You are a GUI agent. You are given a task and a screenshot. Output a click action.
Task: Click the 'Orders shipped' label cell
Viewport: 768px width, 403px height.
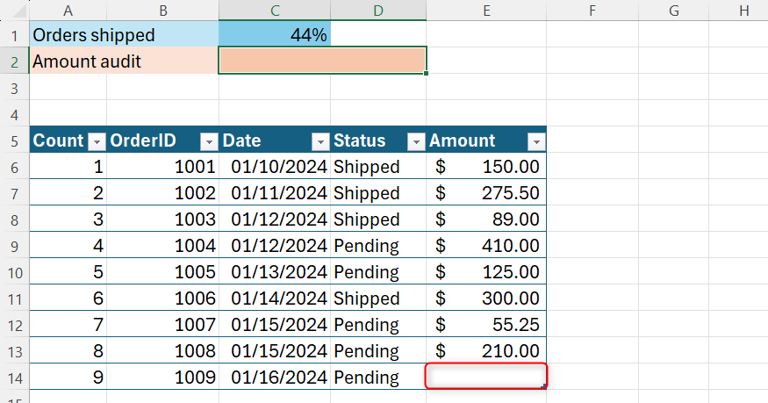(124, 34)
